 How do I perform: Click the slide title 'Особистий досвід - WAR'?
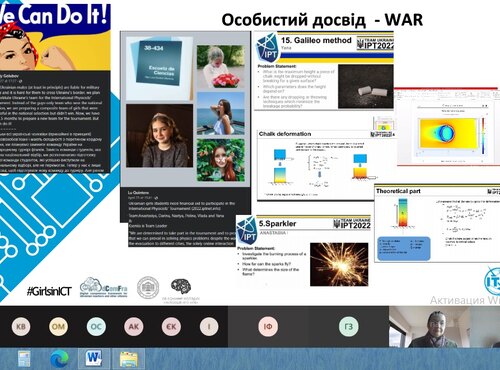tap(322, 20)
